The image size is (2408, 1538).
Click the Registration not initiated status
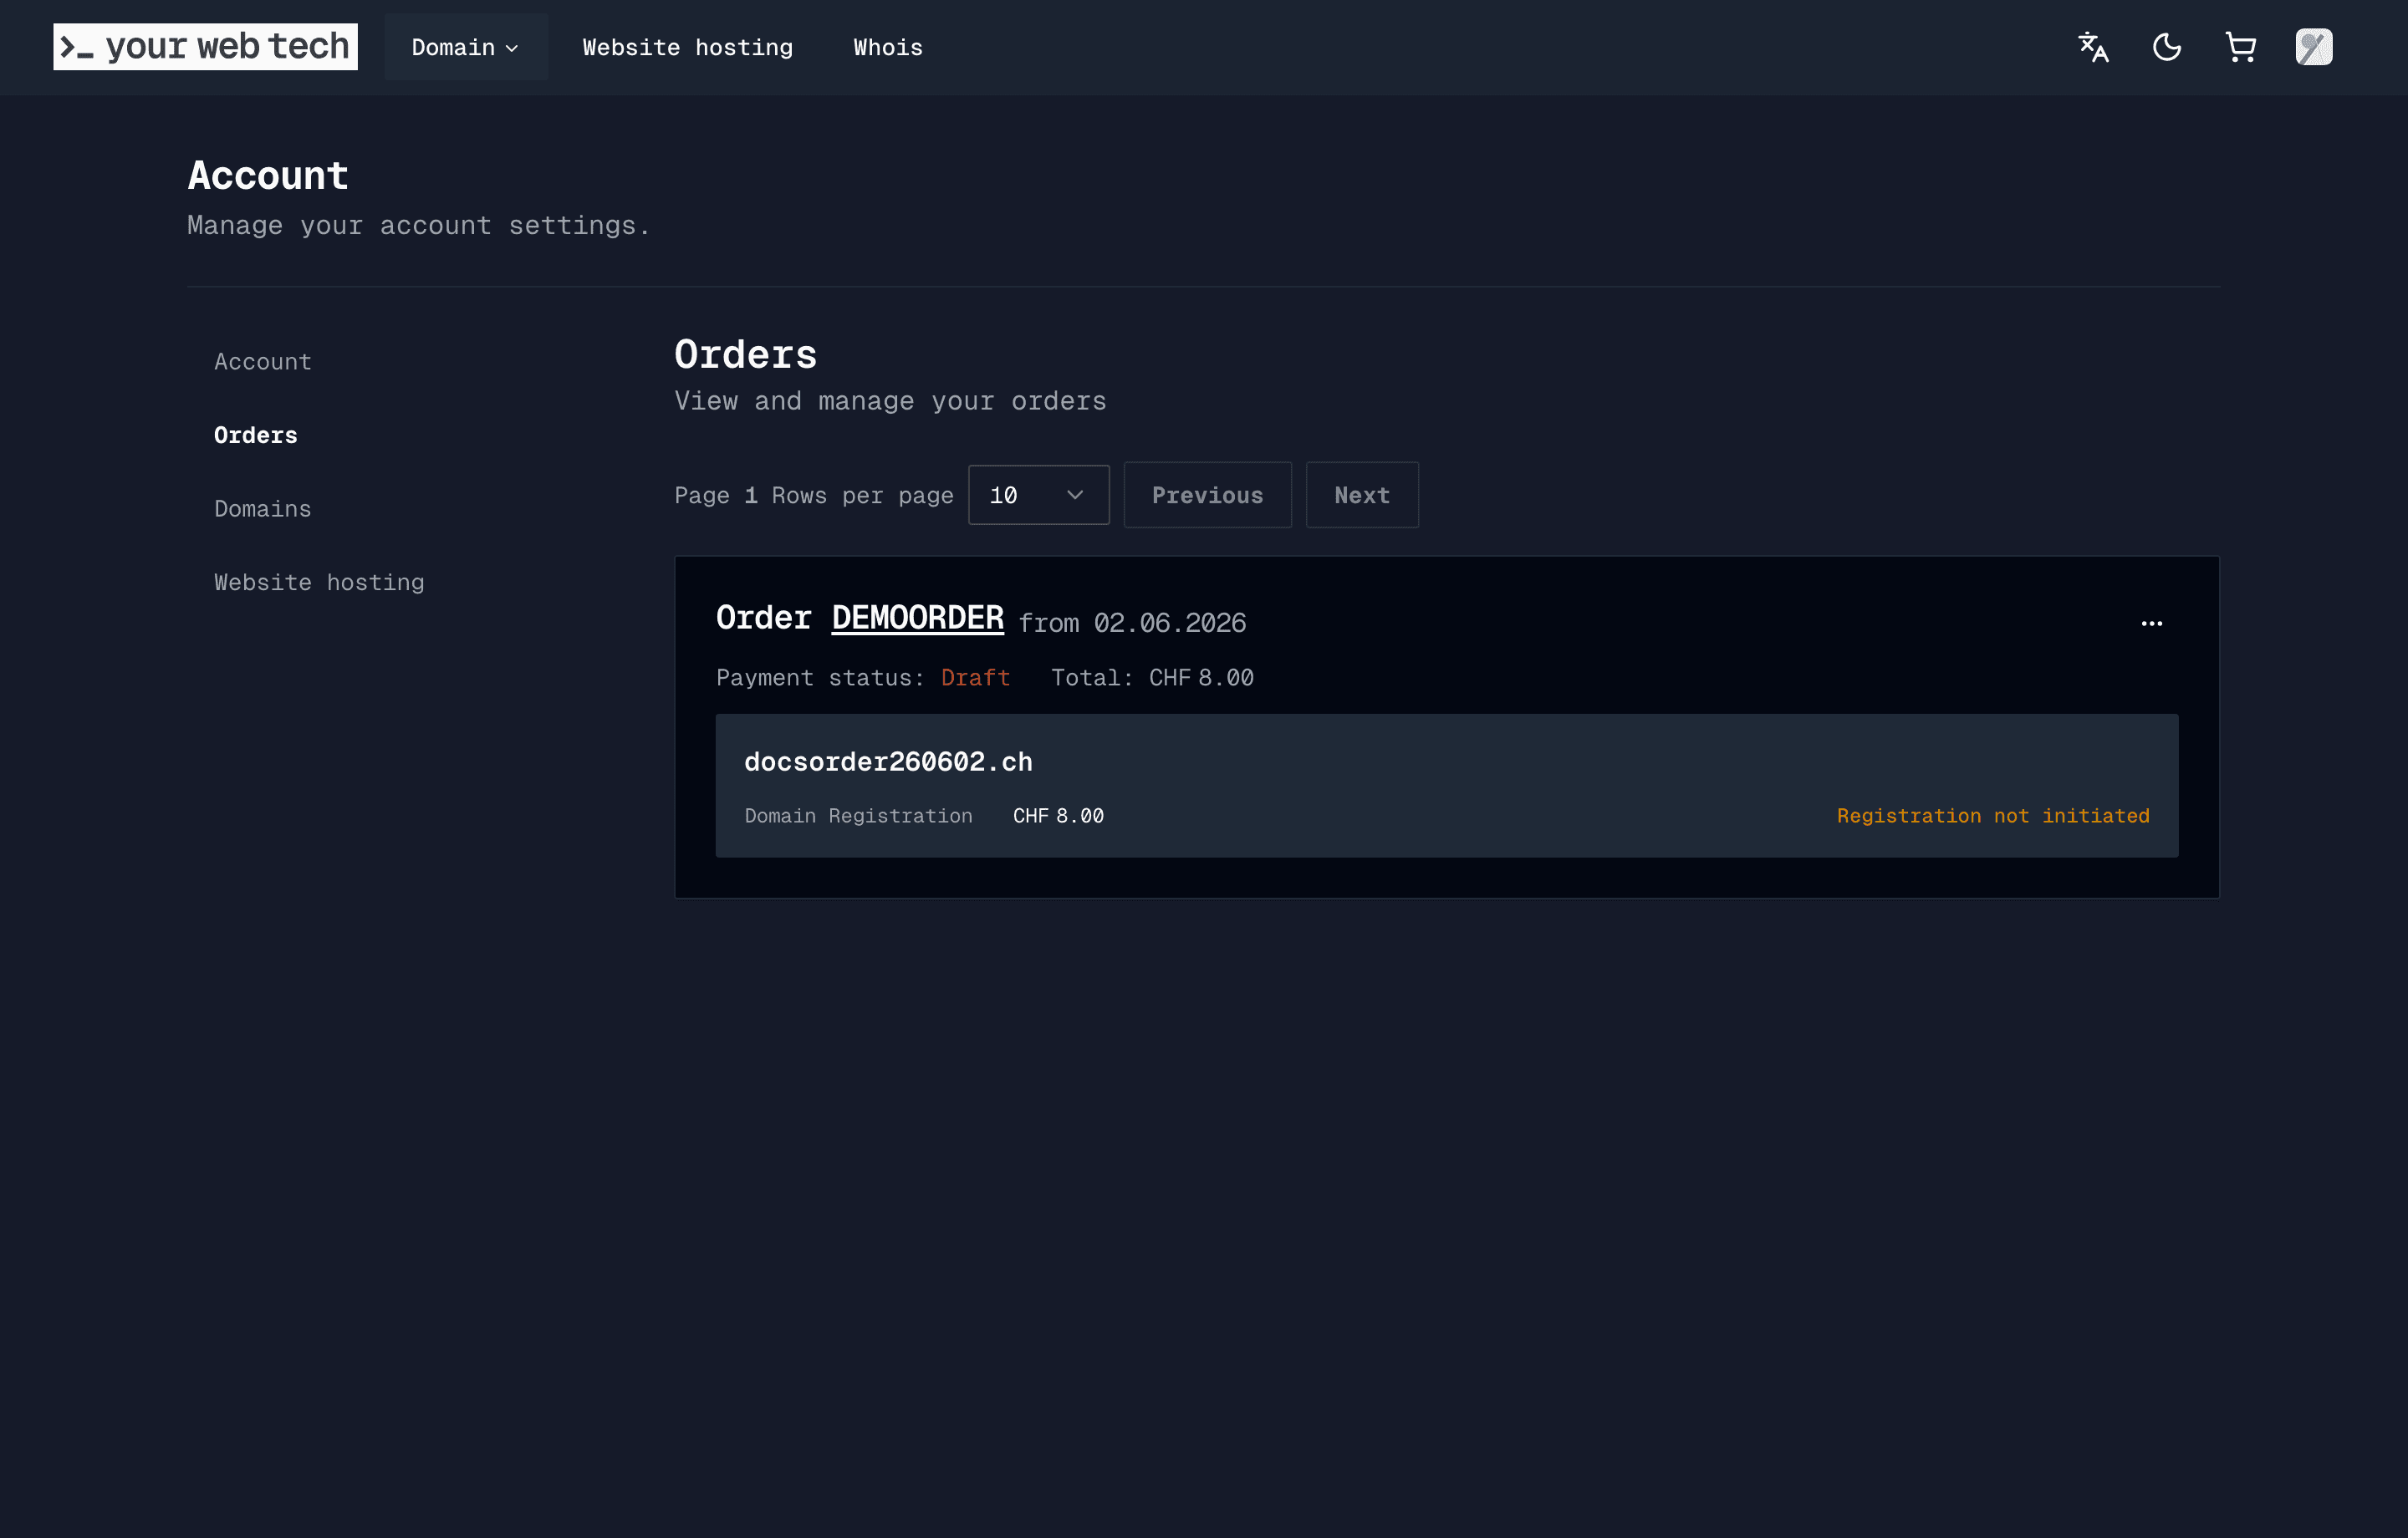[x=1993, y=816]
